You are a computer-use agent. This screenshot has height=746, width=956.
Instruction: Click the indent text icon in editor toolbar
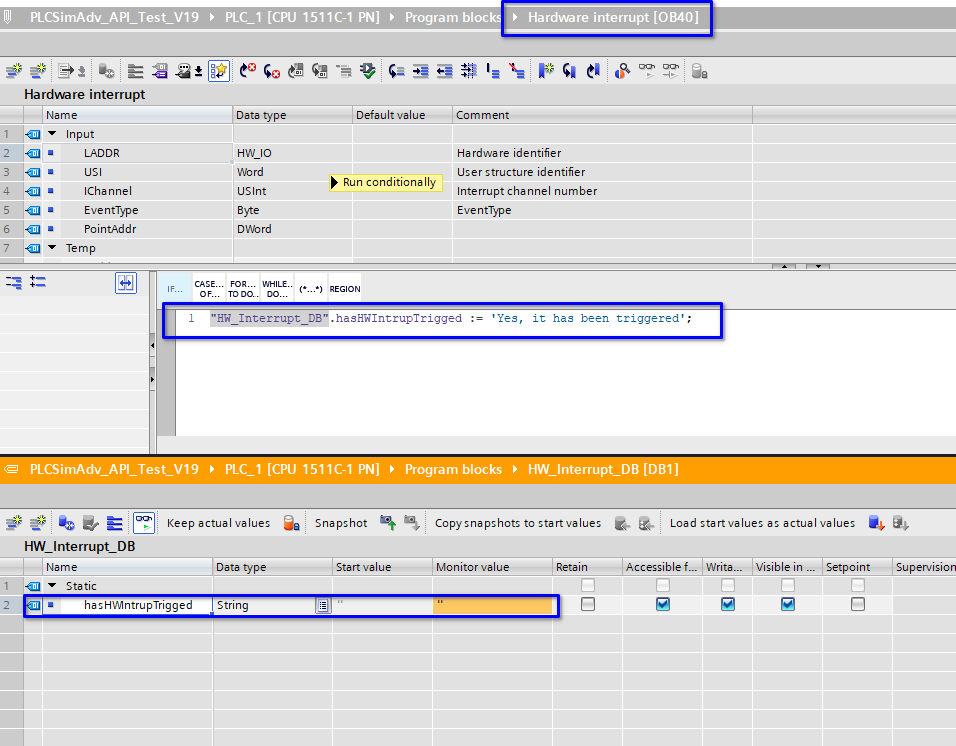tap(421, 71)
